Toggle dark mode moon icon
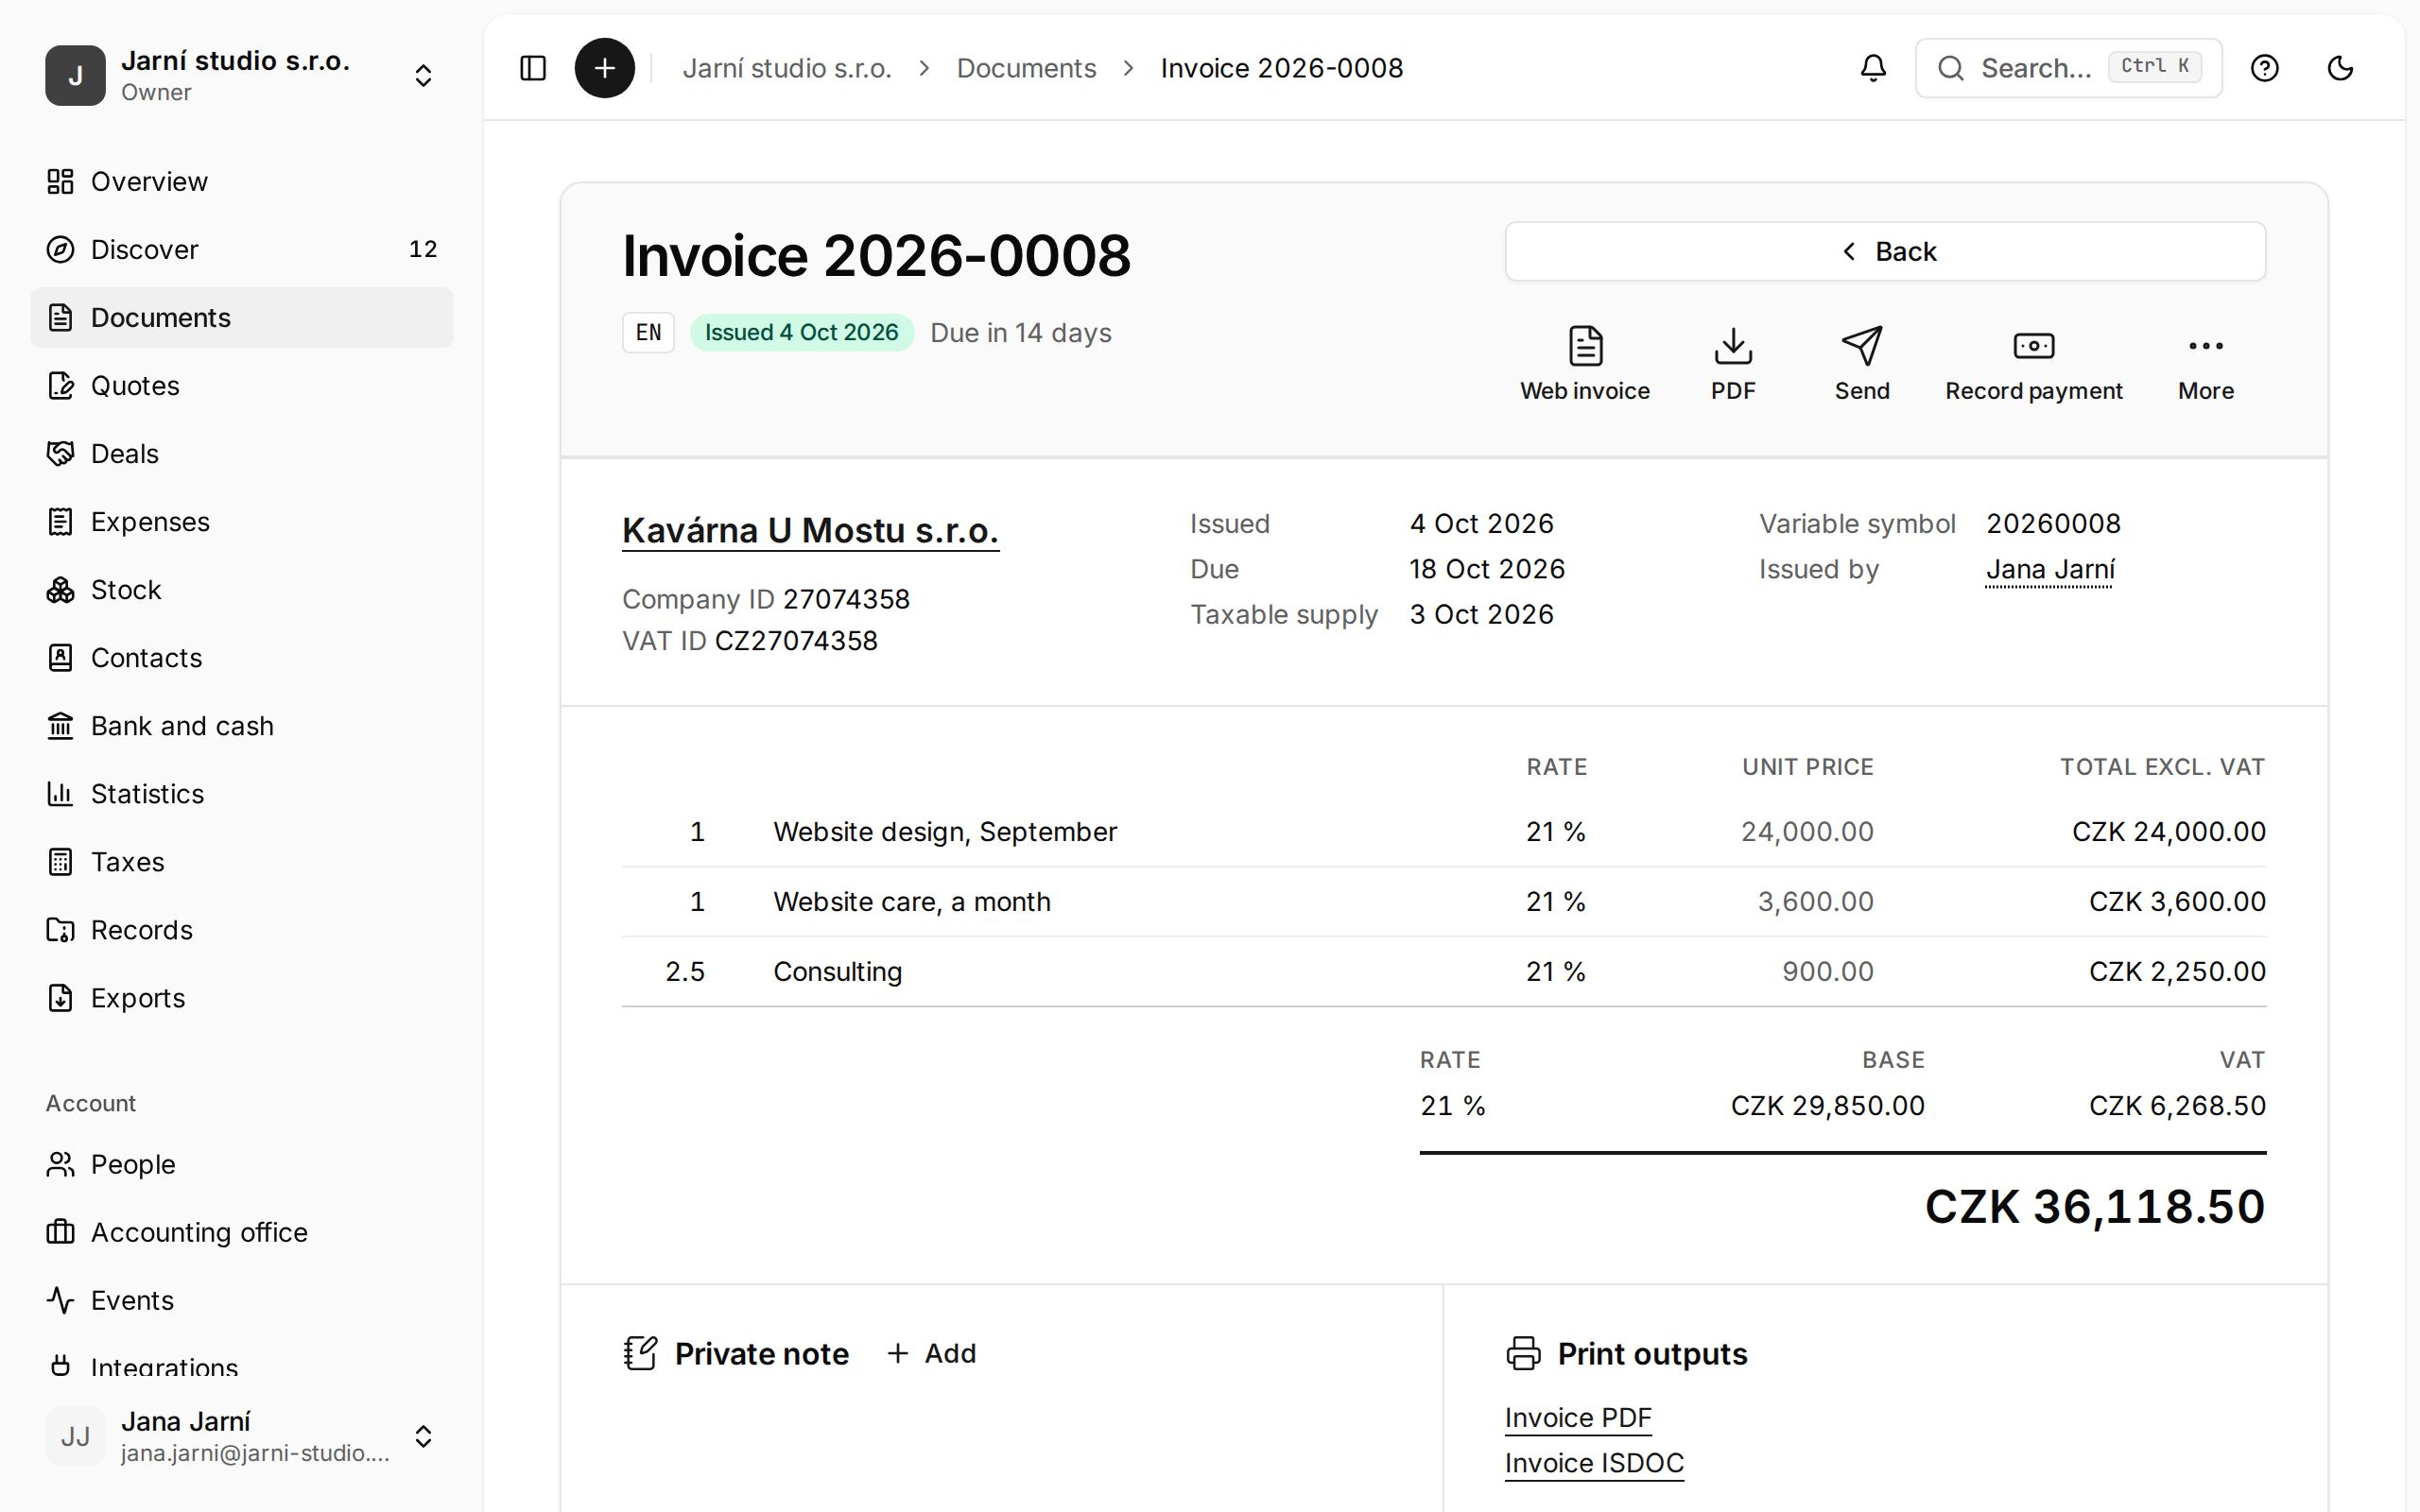Screen dimensions: 2420x1512 point(2340,68)
